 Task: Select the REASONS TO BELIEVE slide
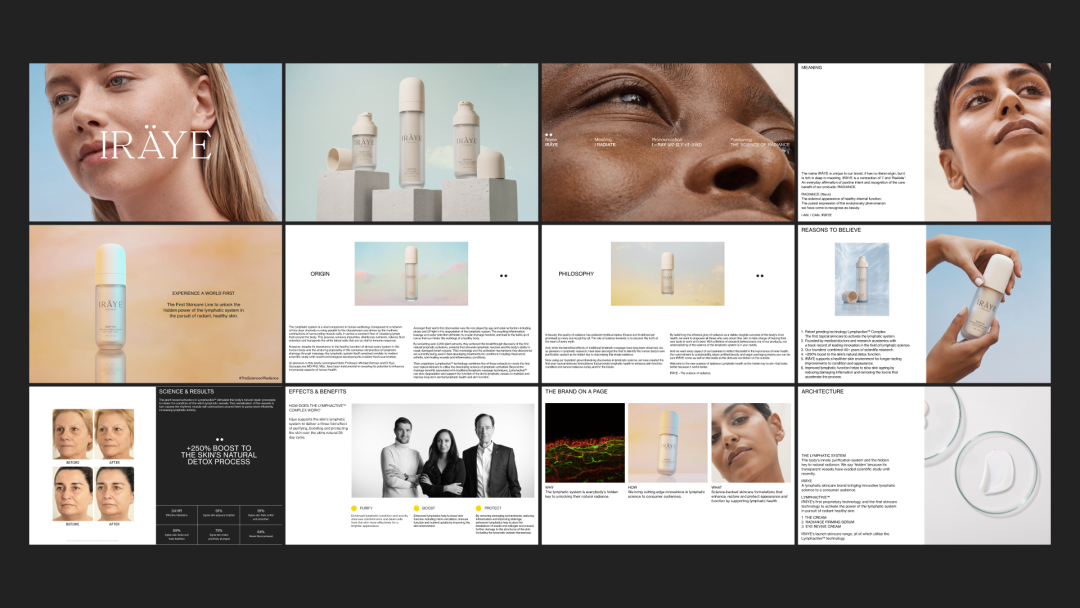click(x=924, y=304)
